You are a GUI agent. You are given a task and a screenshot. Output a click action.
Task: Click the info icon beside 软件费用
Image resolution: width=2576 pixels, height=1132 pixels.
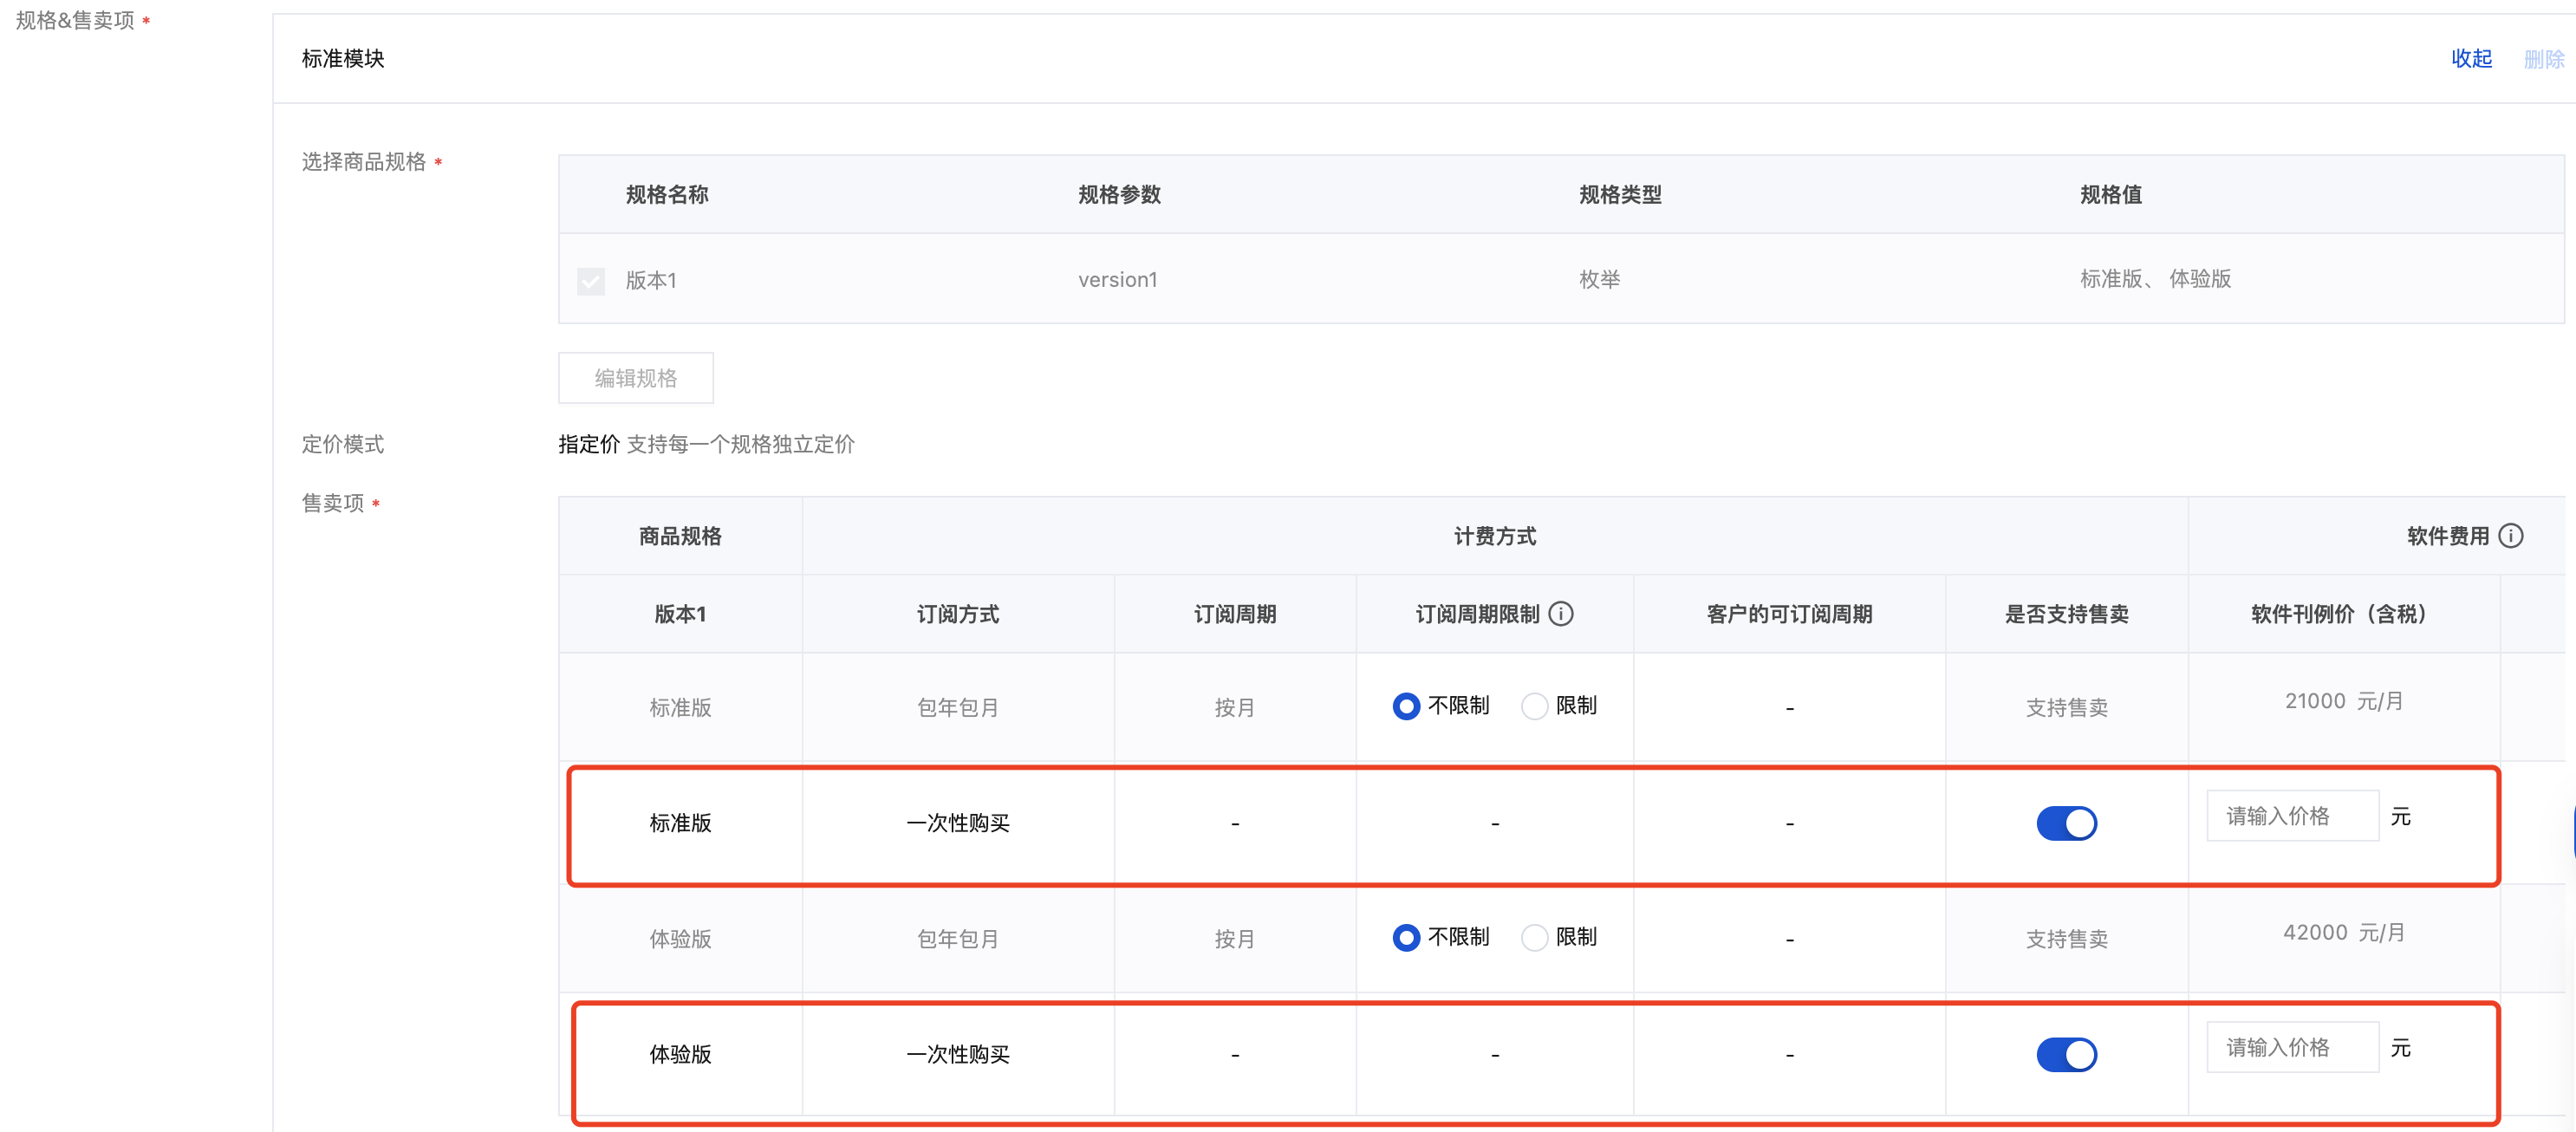pyautogui.click(x=2510, y=536)
